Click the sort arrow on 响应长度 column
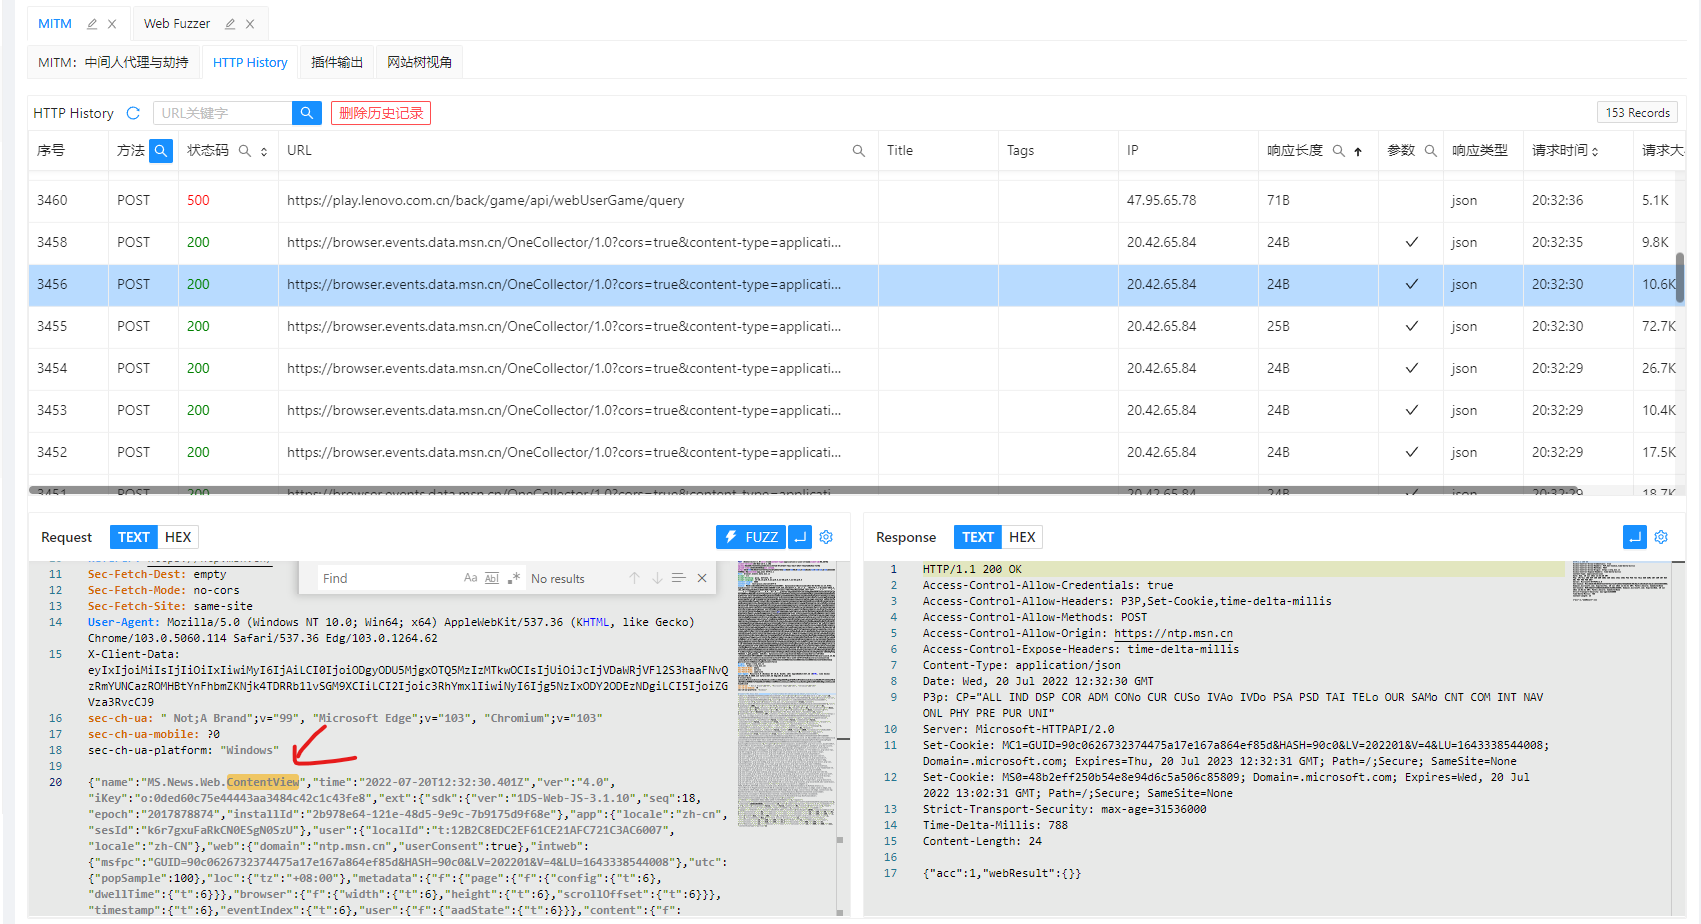The image size is (1701, 924). click(1357, 151)
